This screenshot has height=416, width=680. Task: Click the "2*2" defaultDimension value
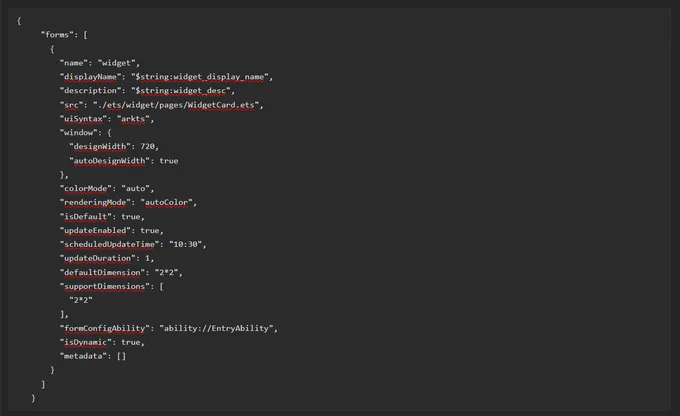(x=167, y=272)
